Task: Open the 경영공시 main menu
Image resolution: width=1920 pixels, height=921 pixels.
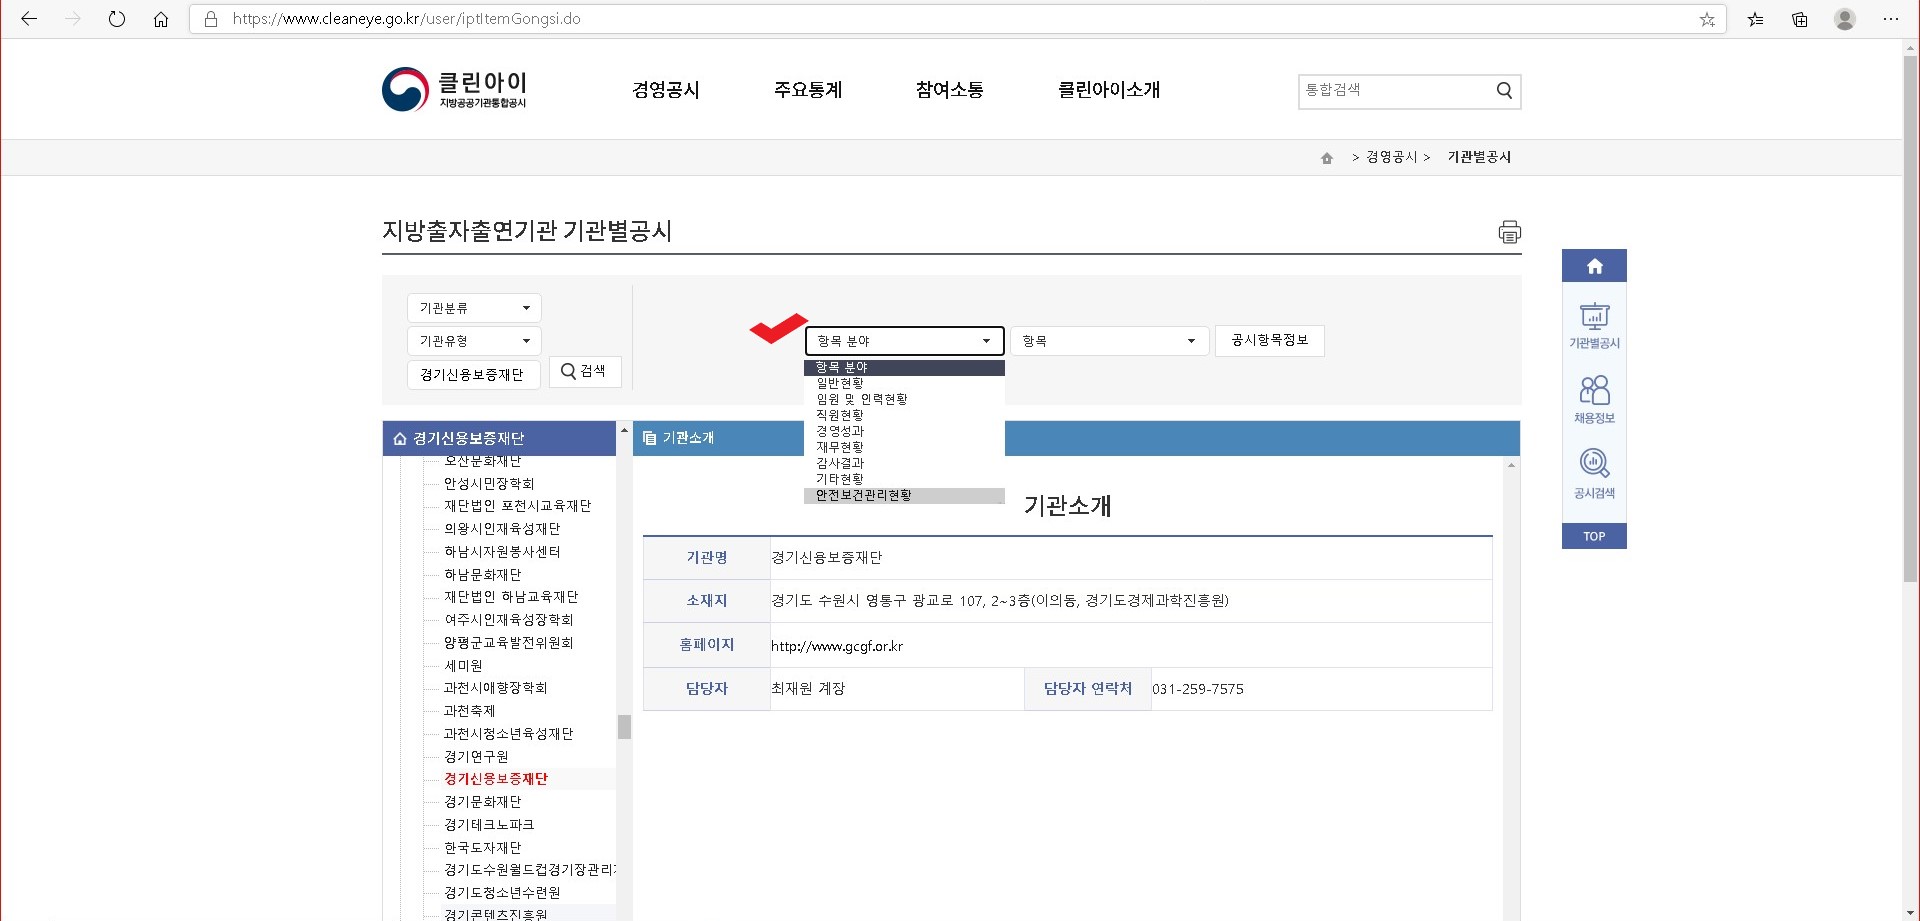Action: click(665, 90)
